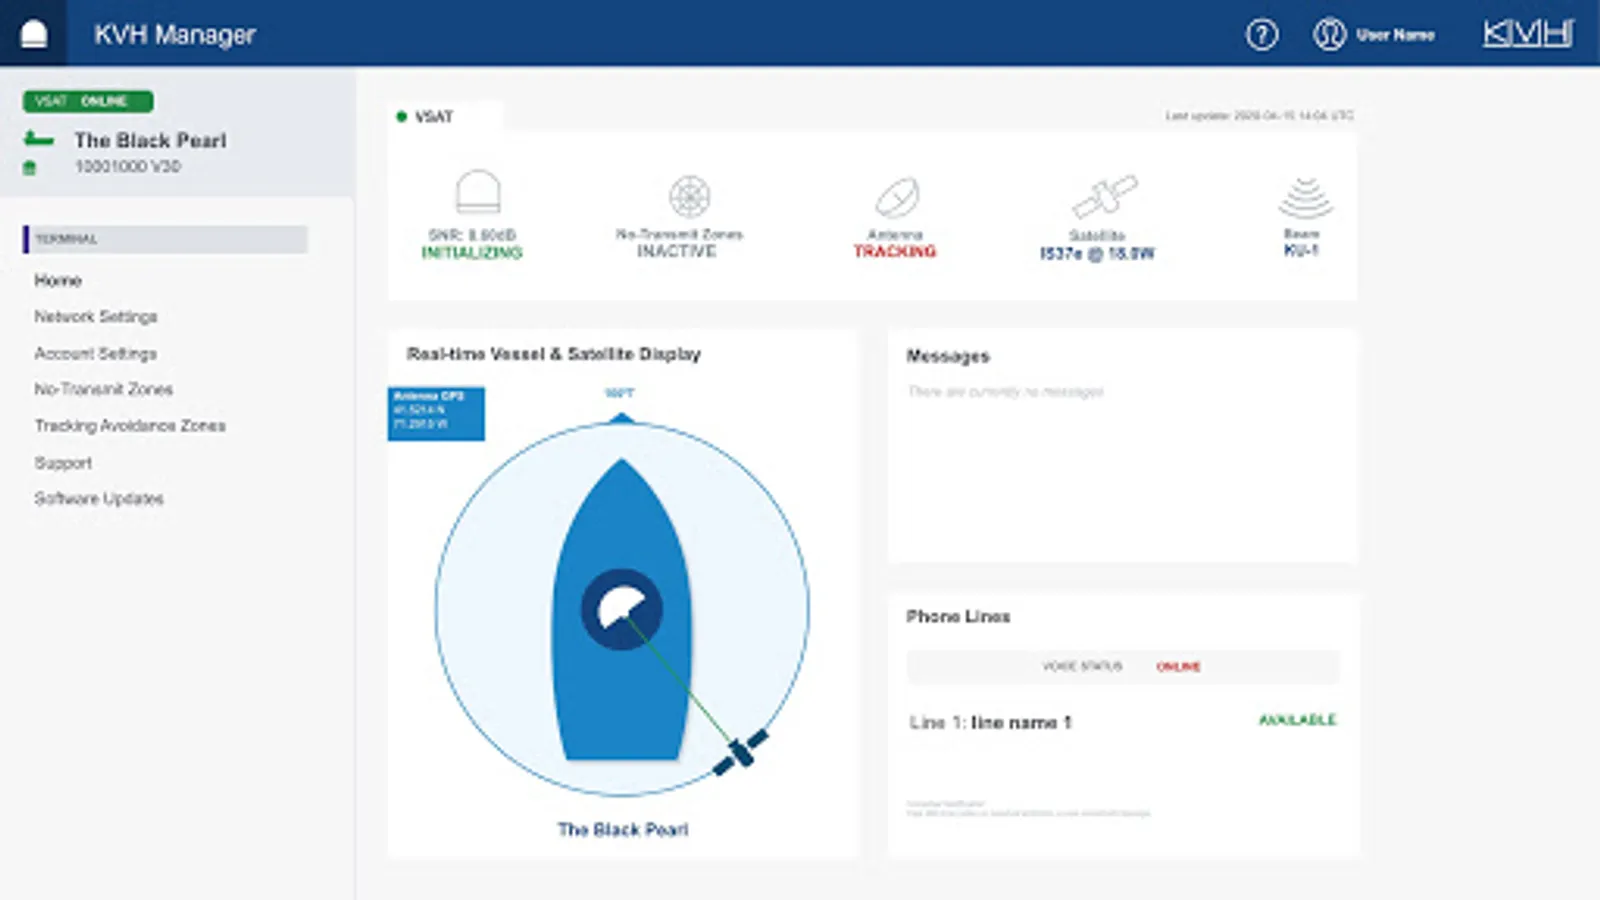
Task: Click the KVH Manager title
Action: pos(175,35)
